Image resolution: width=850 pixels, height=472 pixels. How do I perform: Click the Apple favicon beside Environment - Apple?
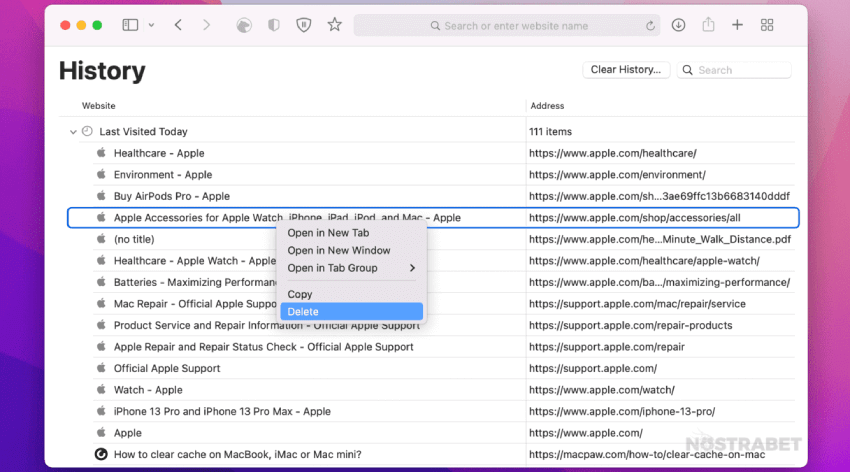click(x=101, y=174)
